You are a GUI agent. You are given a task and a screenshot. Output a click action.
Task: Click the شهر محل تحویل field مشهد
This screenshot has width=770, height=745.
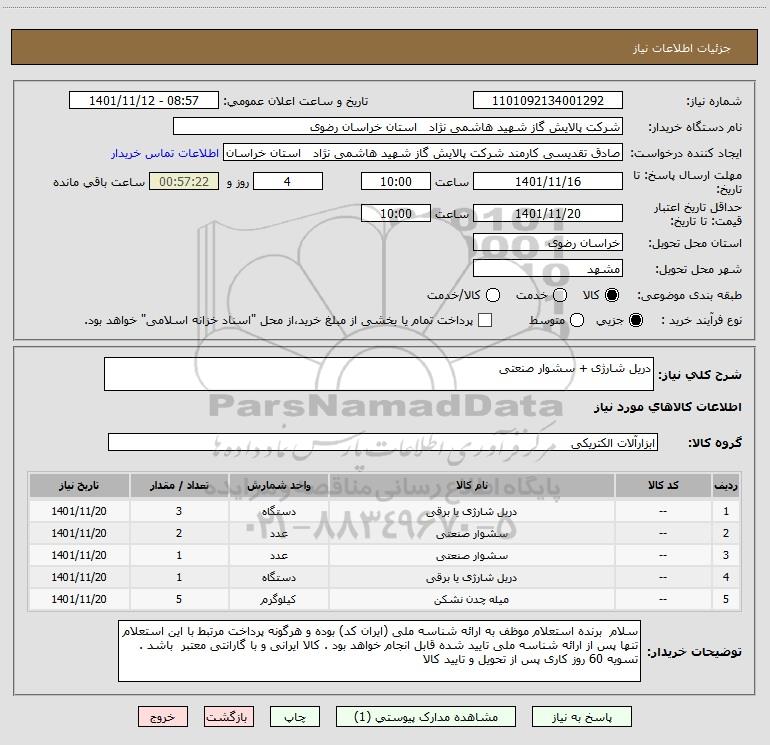(x=548, y=268)
